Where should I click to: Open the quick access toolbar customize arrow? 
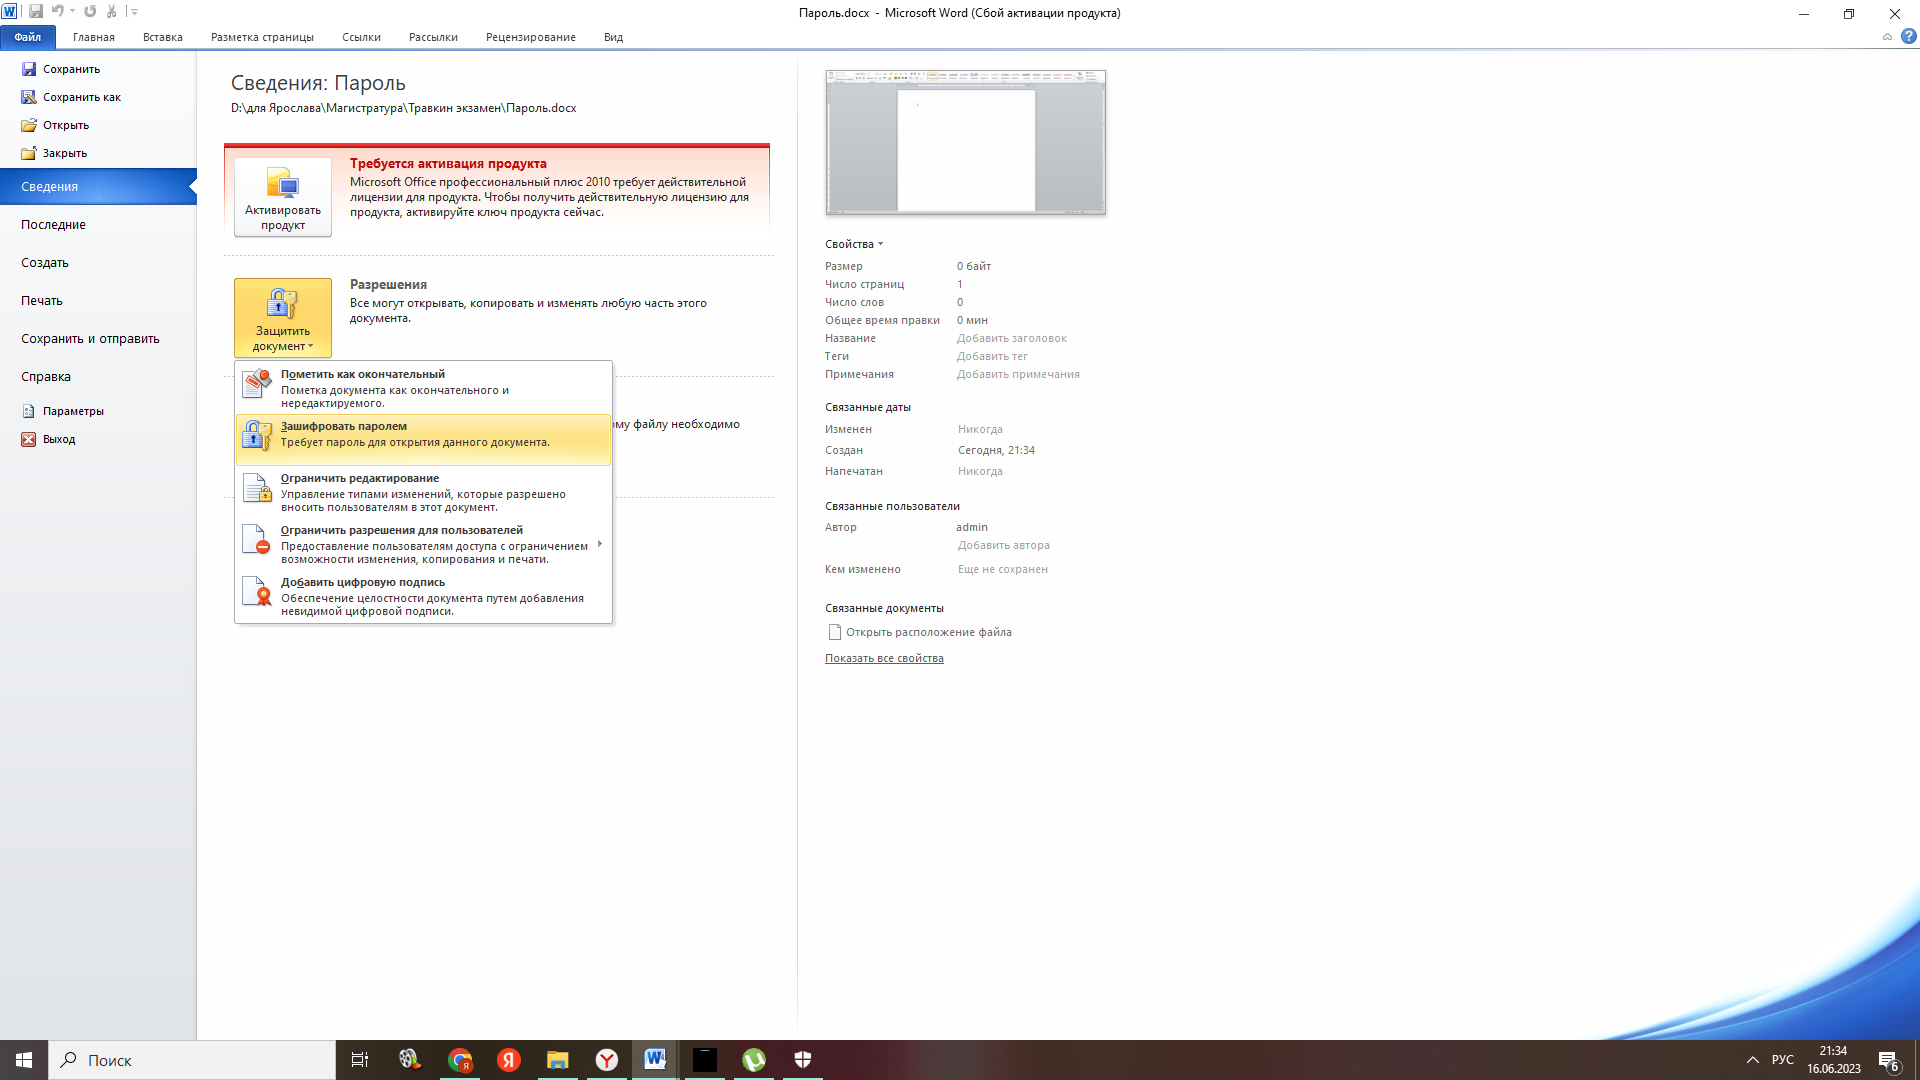pyautogui.click(x=134, y=12)
